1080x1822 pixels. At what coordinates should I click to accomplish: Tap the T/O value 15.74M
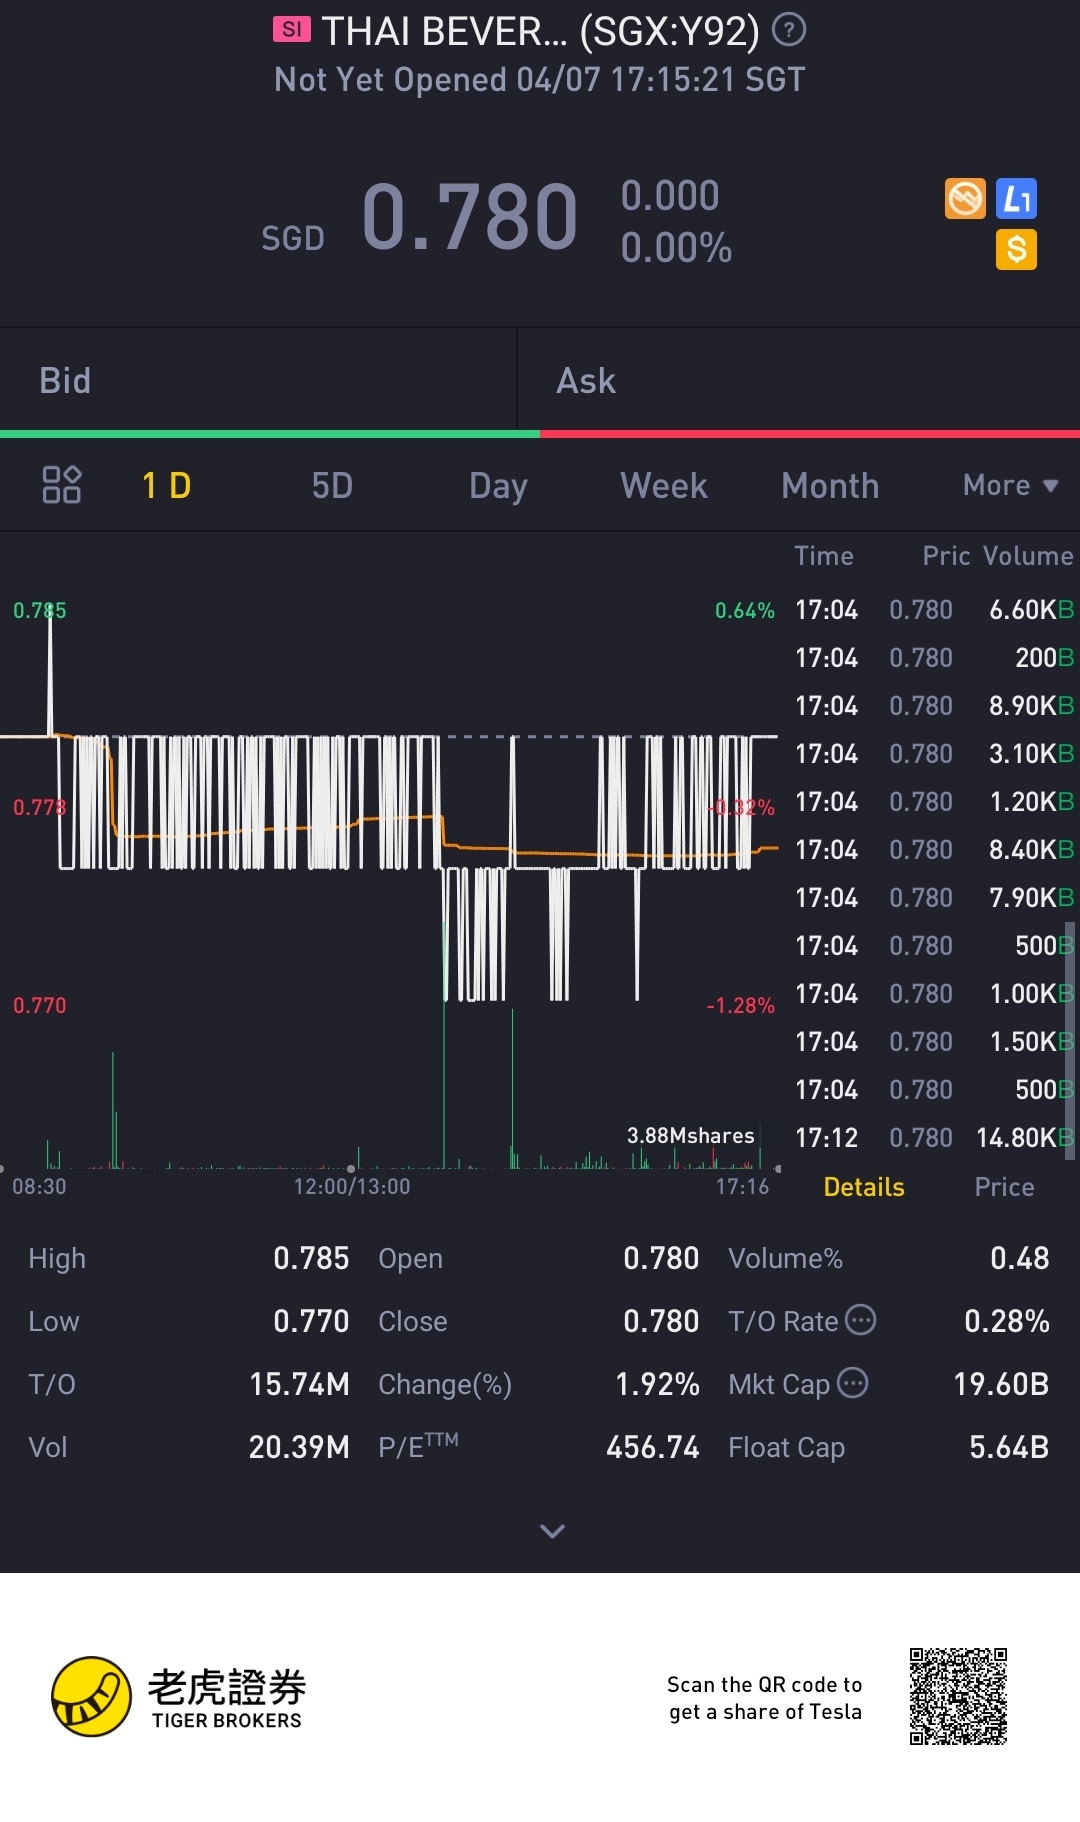(x=299, y=1384)
